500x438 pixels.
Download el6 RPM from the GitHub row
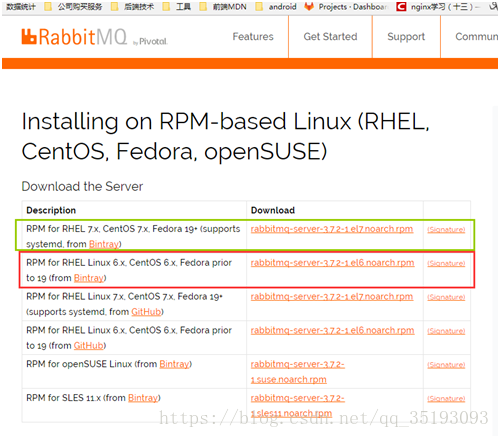pos(332,330)
